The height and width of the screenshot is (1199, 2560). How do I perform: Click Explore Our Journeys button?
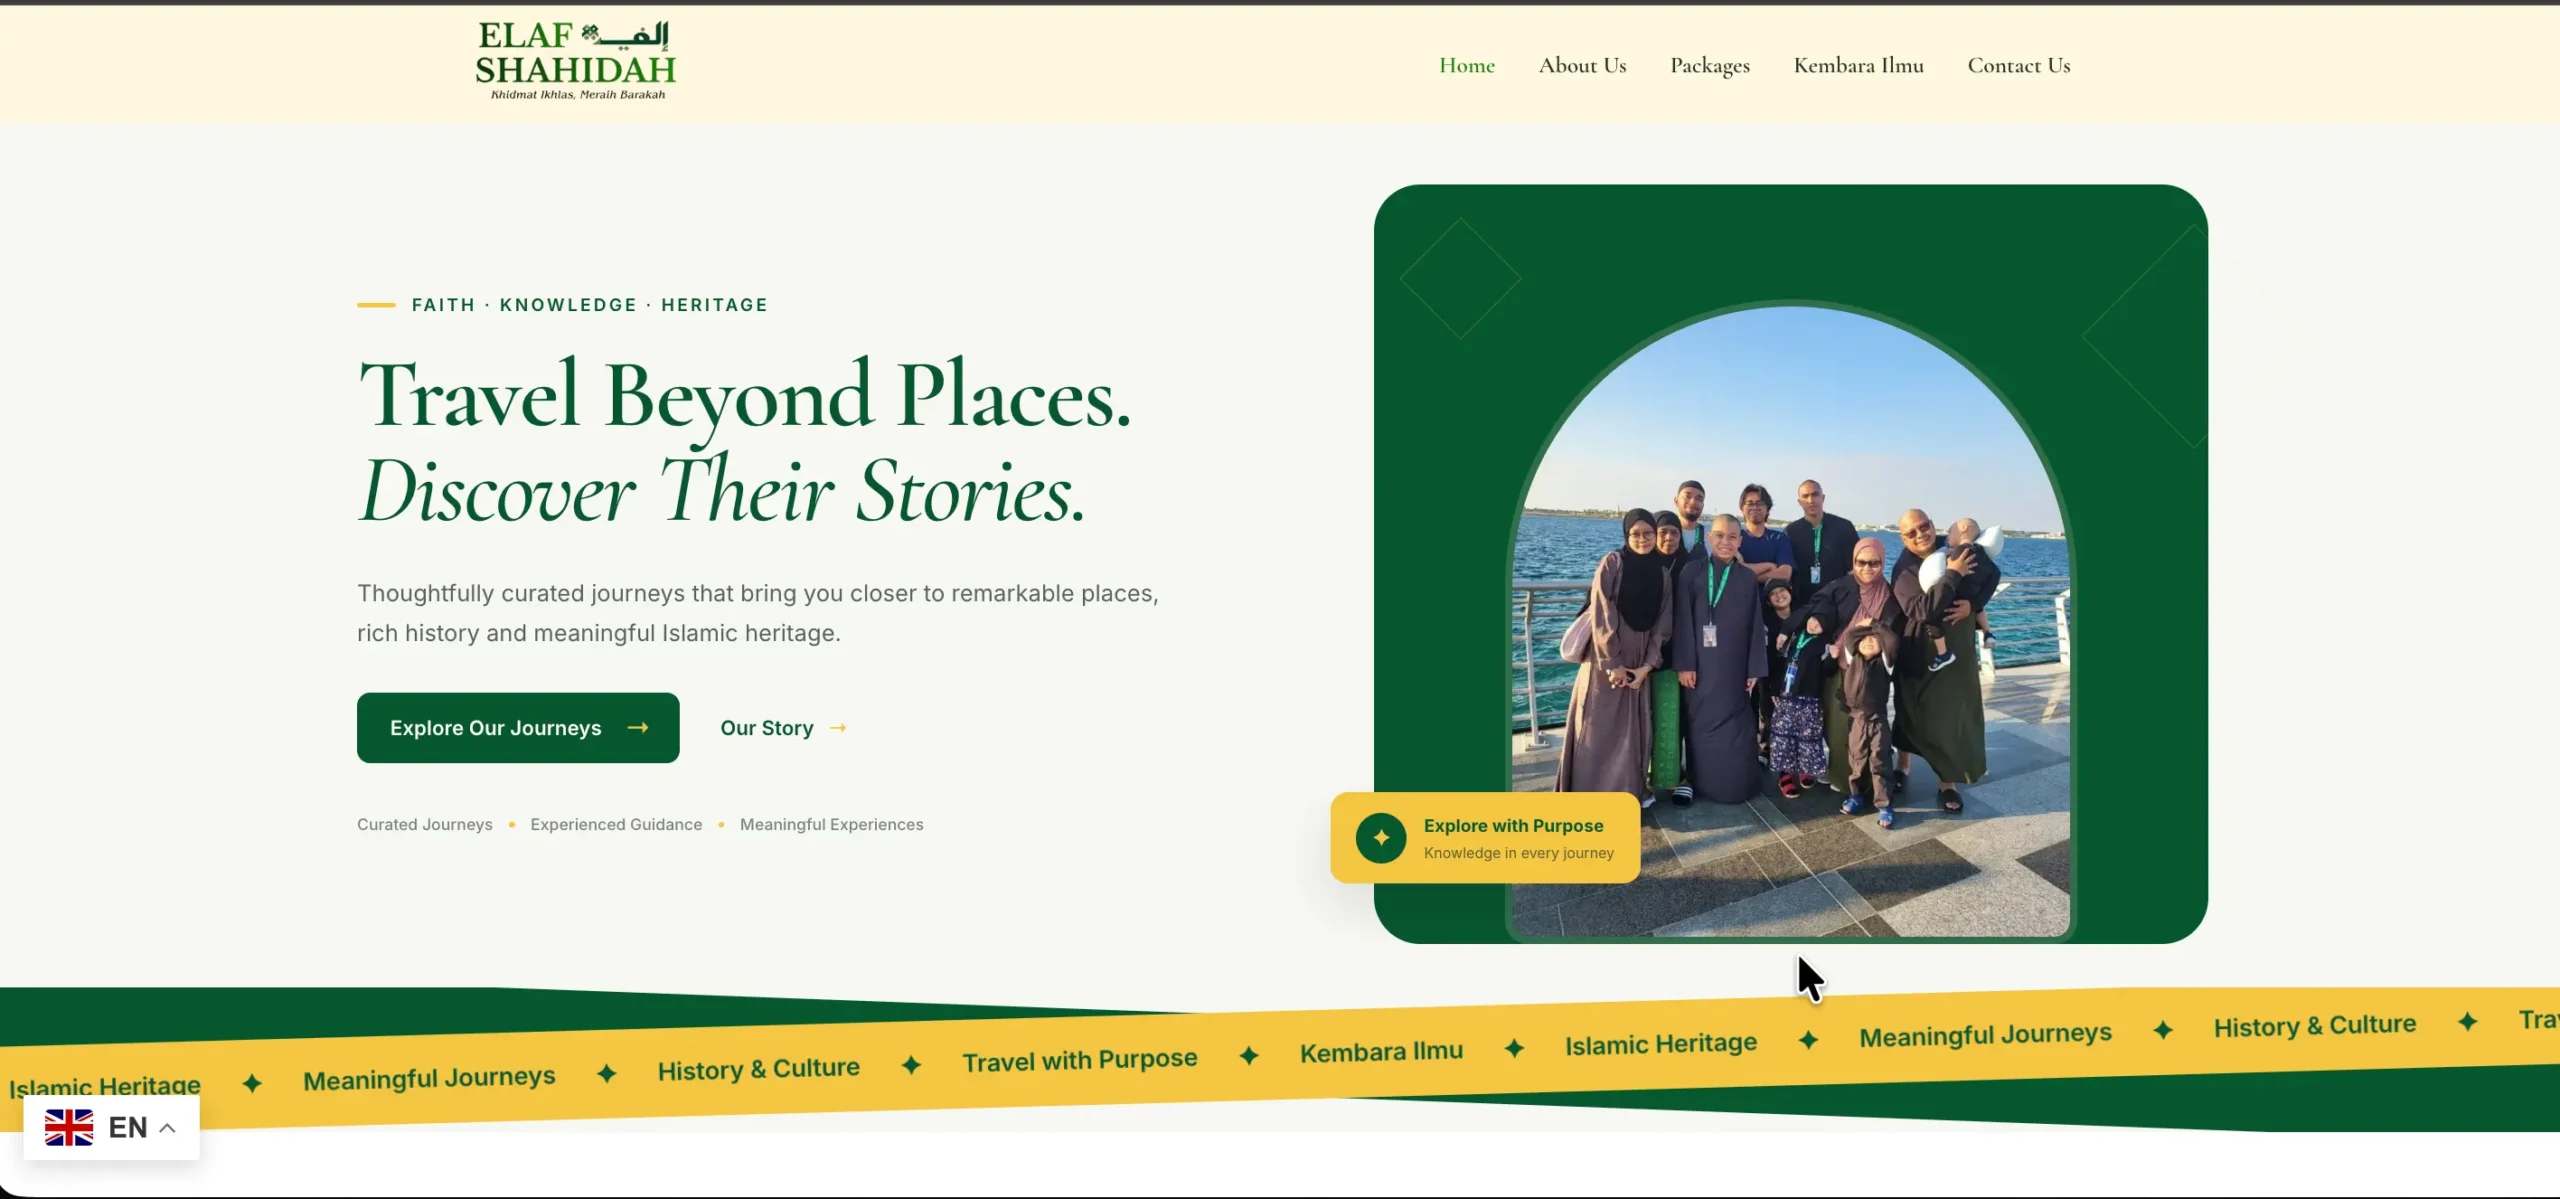(518, 727)
